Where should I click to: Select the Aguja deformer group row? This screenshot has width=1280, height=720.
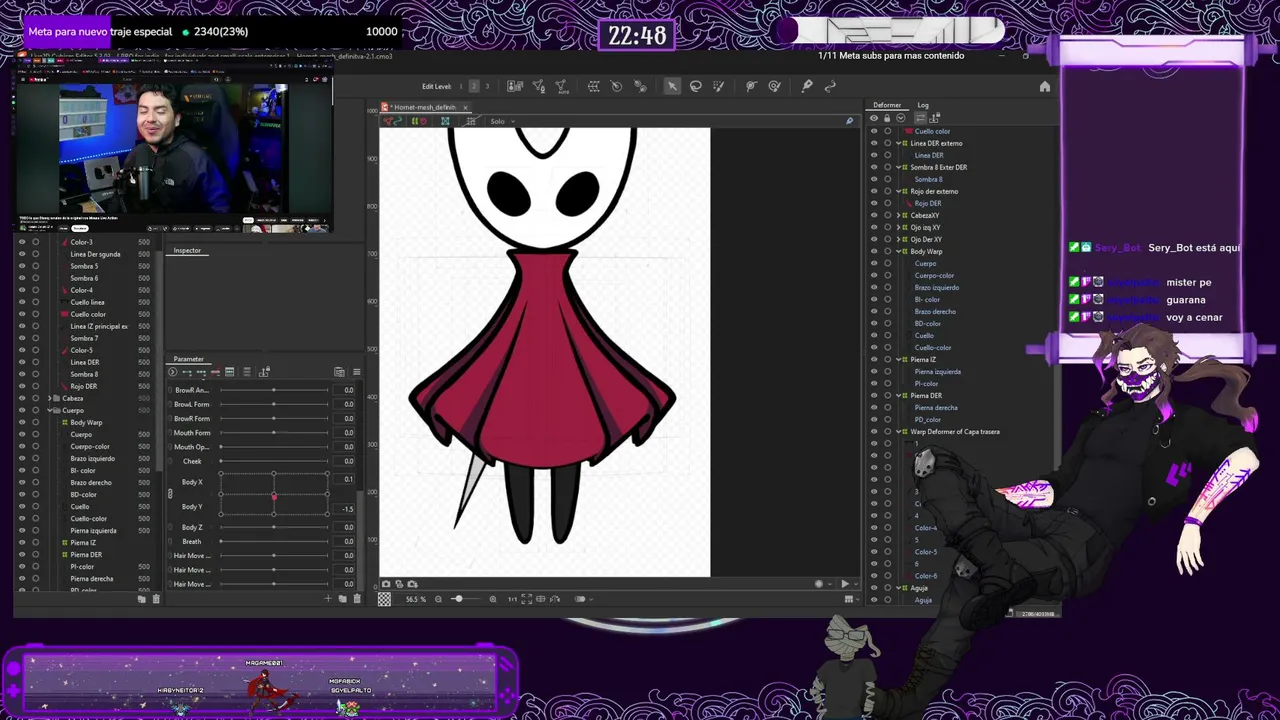[919, 588]
